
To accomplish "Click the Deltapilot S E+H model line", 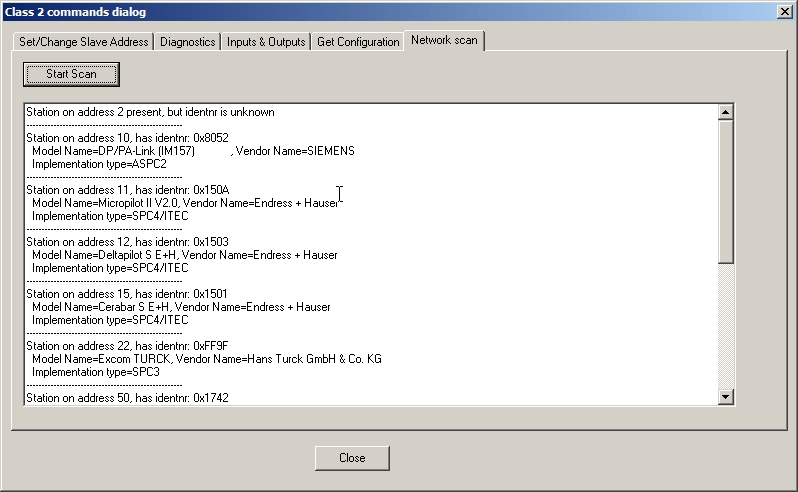I will 184,255.
